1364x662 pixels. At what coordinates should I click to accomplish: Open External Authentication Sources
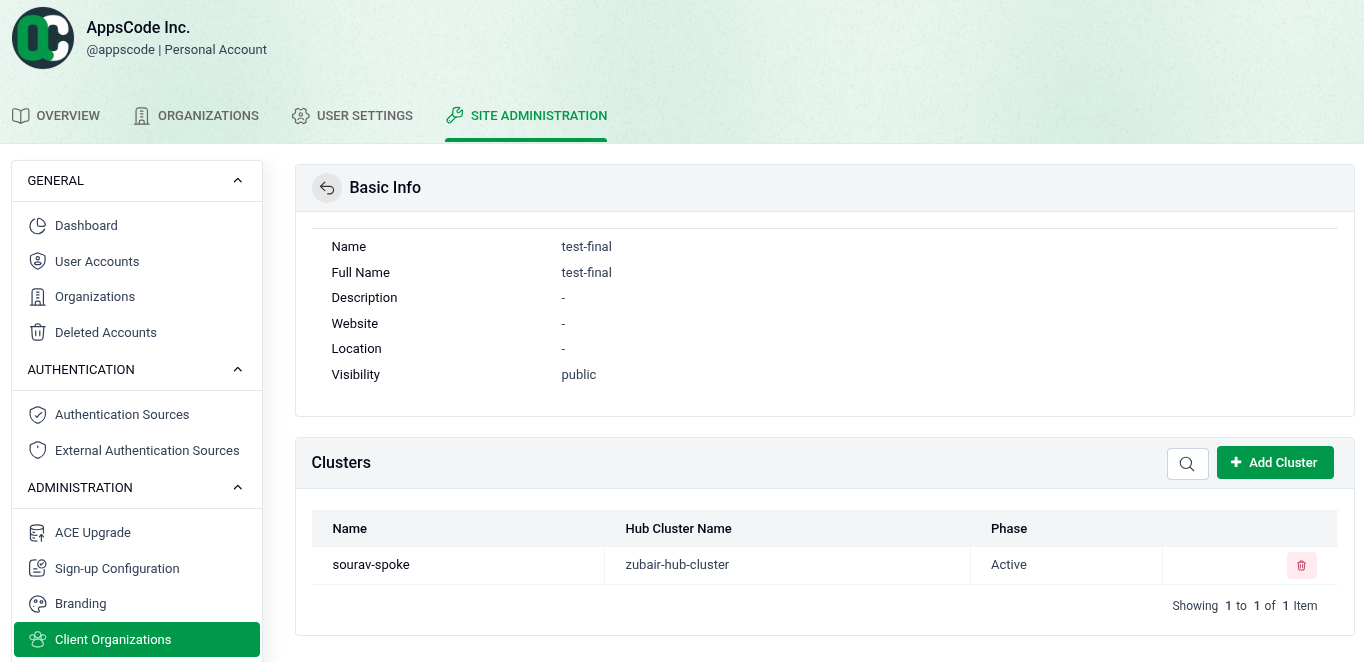147,450
